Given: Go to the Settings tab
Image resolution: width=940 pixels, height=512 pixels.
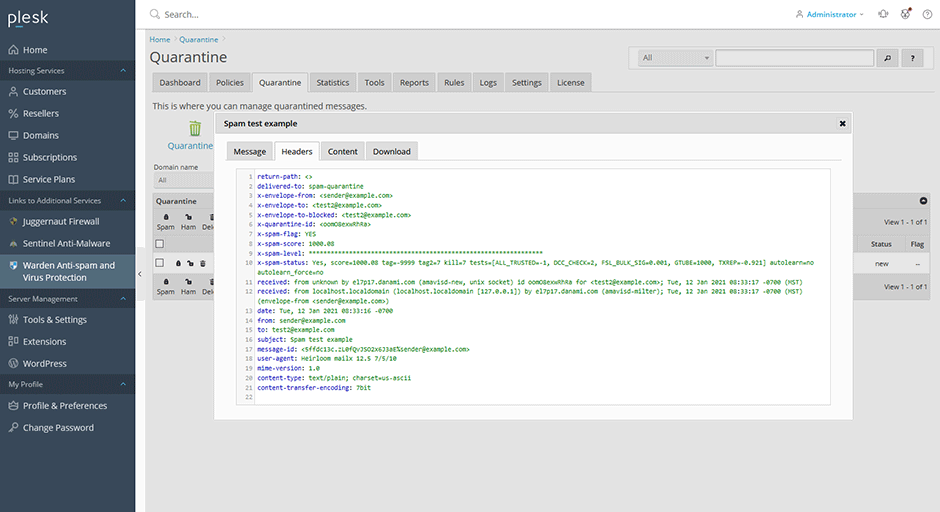Looking at the screenshot, I should point(526,83).
